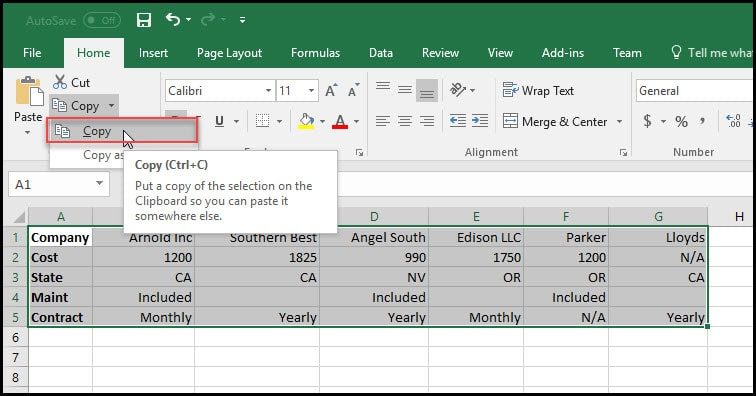756x396 pixels.
Task: Click Bottom Align icon
Action: [x=427, y=90]
